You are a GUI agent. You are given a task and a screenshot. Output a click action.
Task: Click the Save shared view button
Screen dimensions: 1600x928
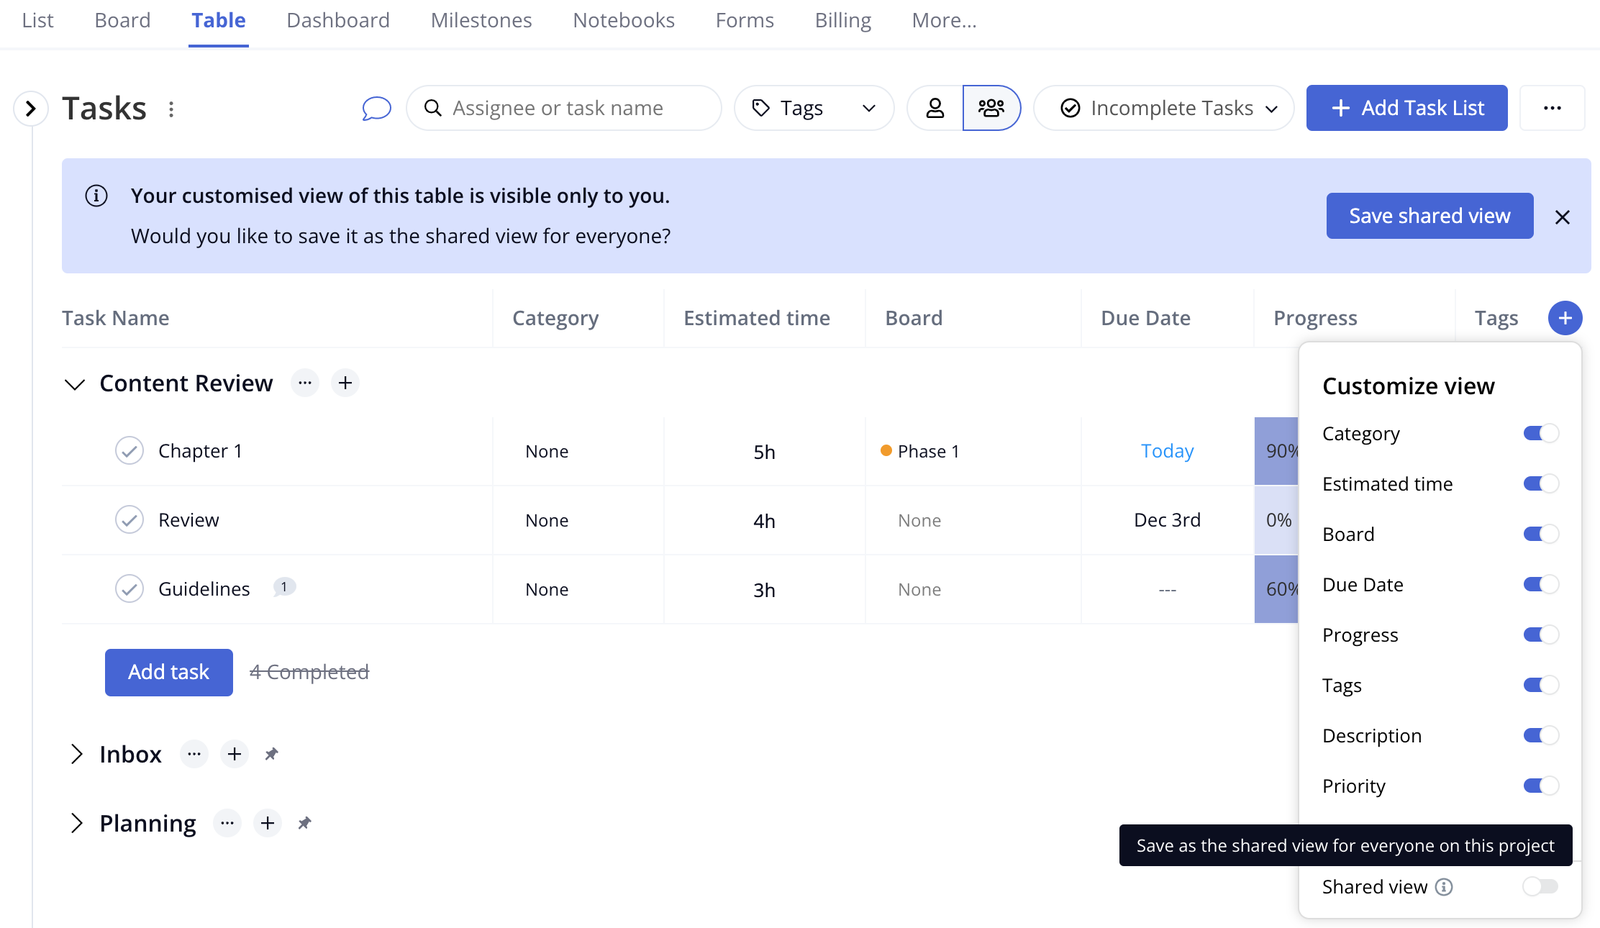coord(1429,216)
